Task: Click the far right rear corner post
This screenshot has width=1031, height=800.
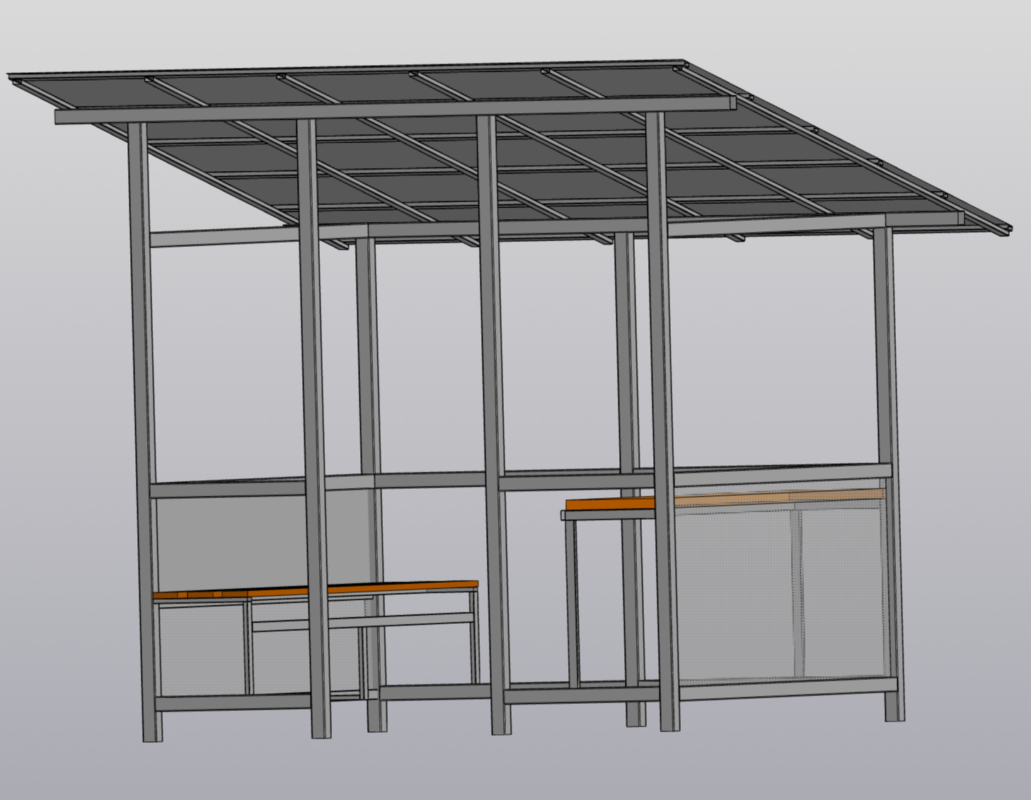Action: 889,473
